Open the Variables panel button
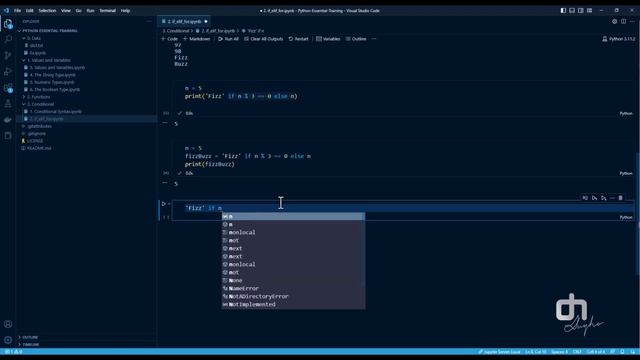 (328, 39)
